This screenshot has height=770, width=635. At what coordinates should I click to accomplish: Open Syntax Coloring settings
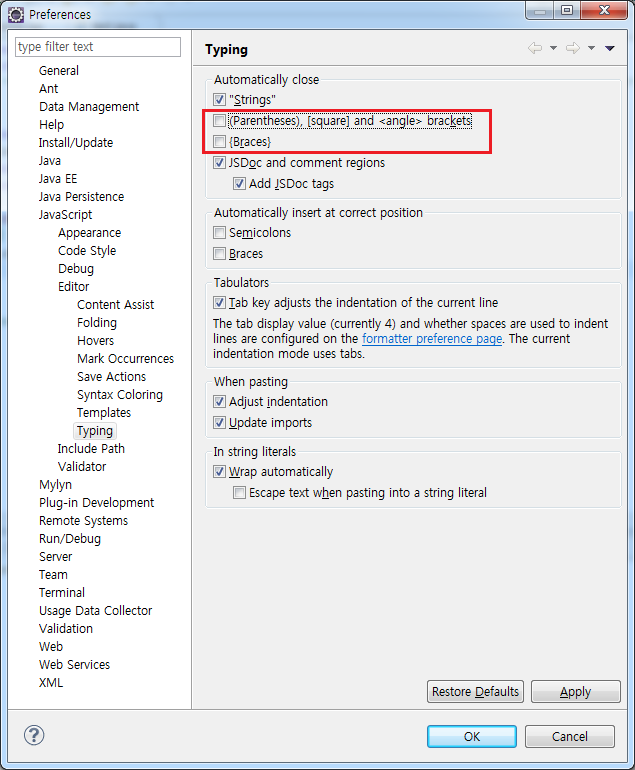tap(120, 395)
